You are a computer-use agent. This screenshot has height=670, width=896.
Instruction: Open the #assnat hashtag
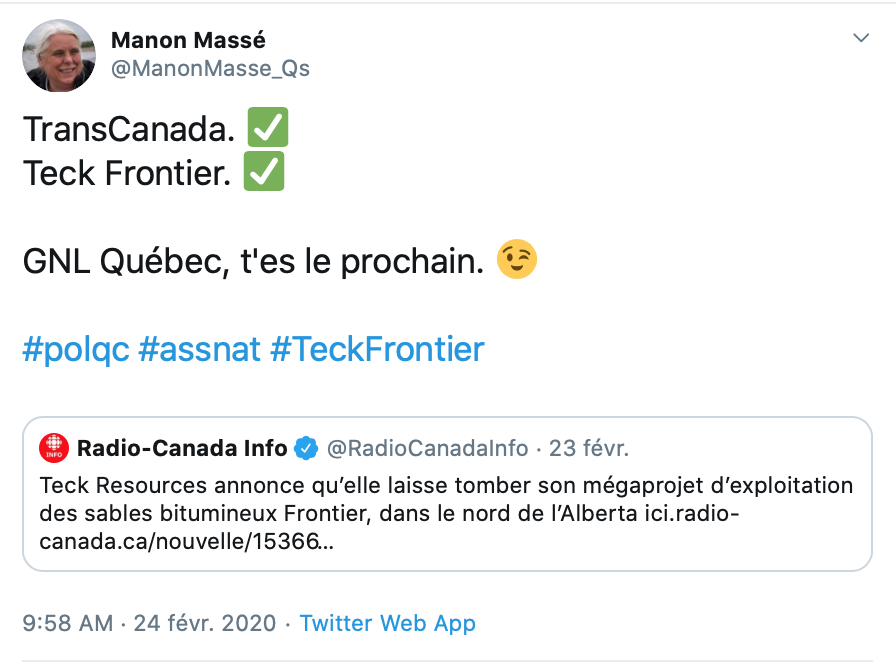coord(199,349)
